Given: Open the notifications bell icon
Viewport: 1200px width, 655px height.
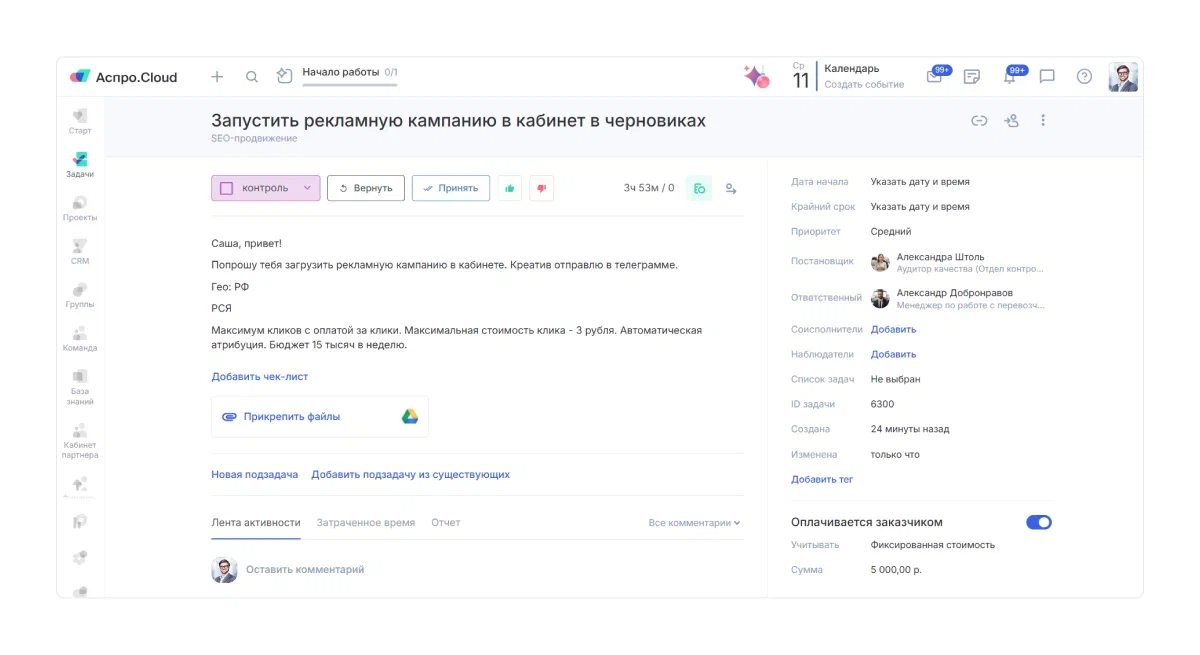Looking at the screenshot, I should [1010, 77].
